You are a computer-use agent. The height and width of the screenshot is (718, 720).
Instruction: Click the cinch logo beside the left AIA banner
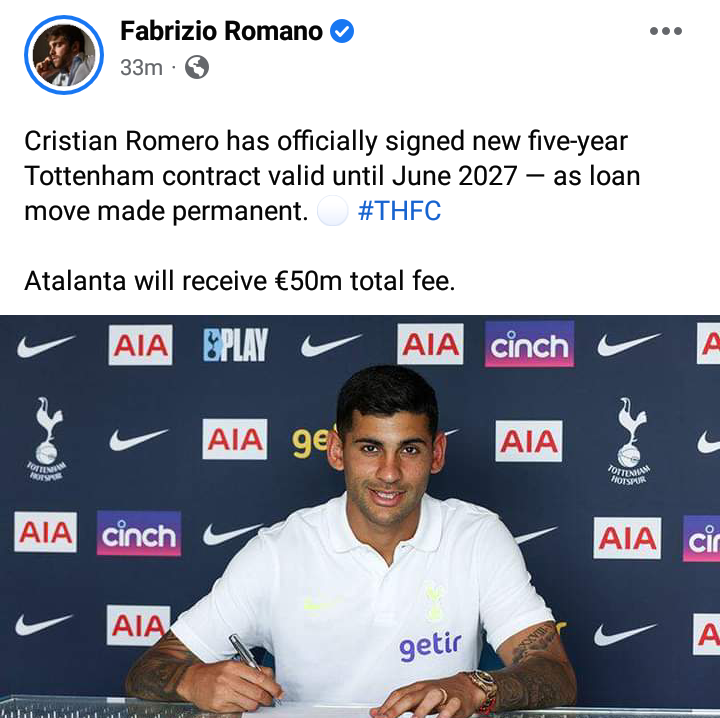coord(139,533)
